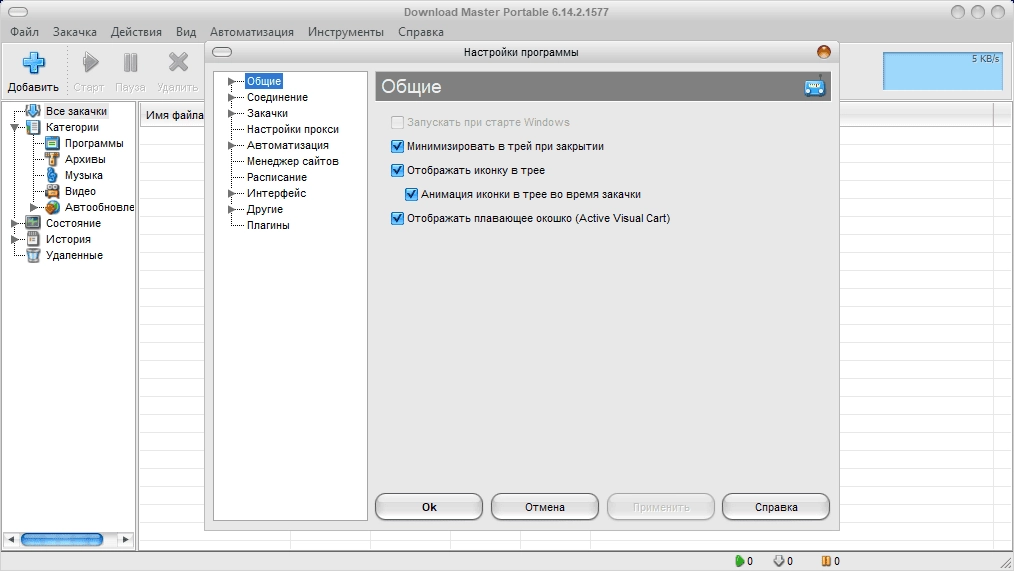Image resolution: width=1014 pixels, height=571 pixels.
Task: Click the Видео category icon
Action: point(52,191)
